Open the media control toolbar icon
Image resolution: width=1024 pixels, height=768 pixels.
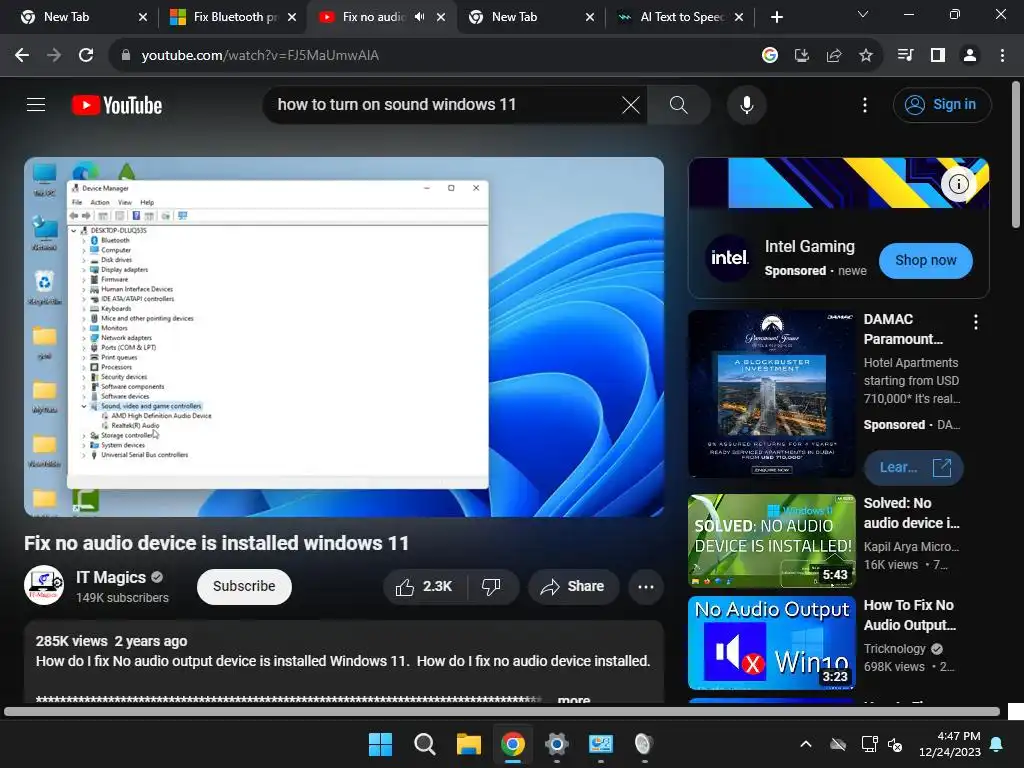point(905,56)
